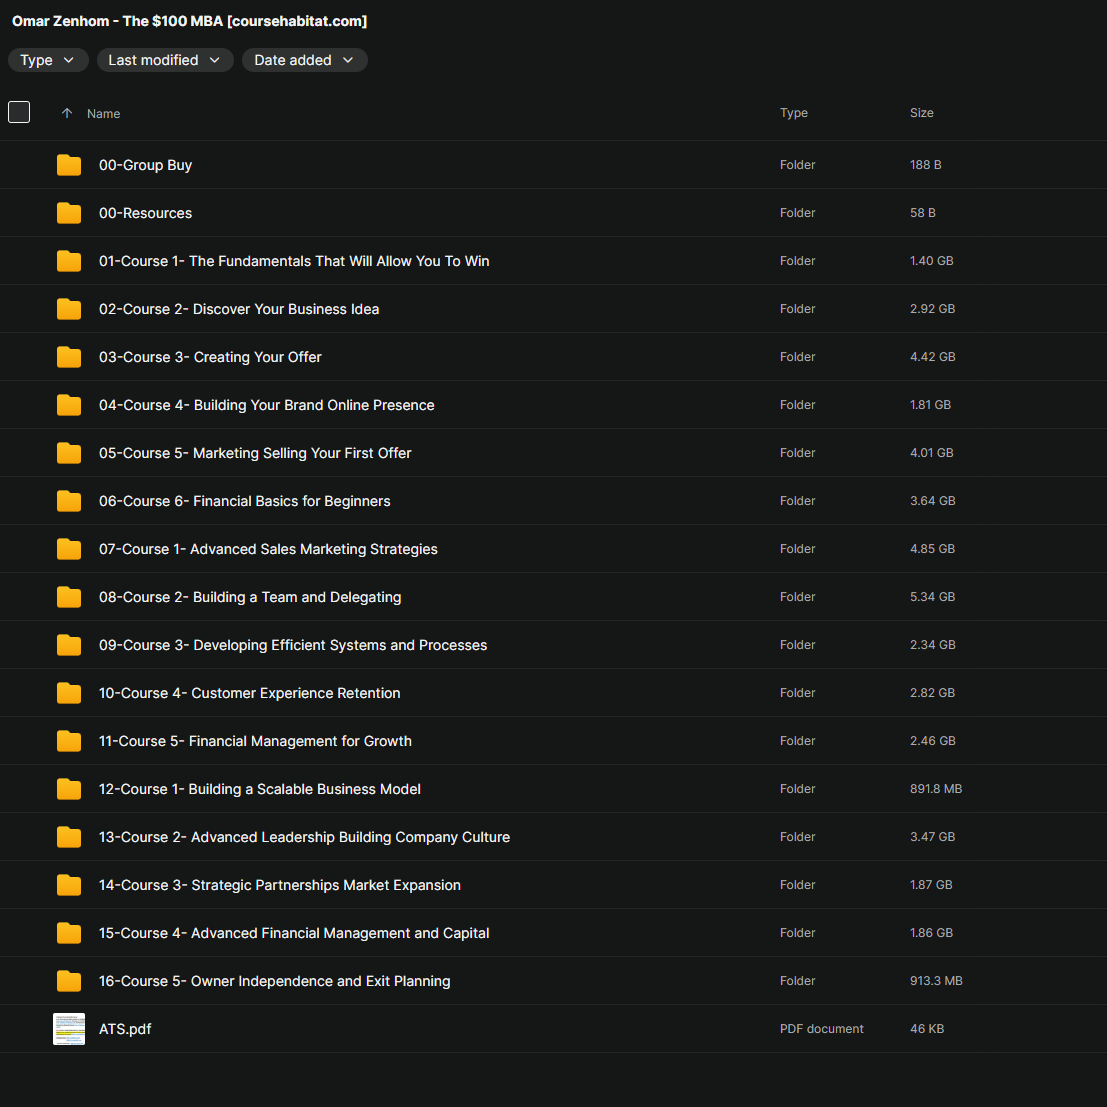
Task: Click folder icon for Building a Scalable Business Model
Action: tap(68, 789)
